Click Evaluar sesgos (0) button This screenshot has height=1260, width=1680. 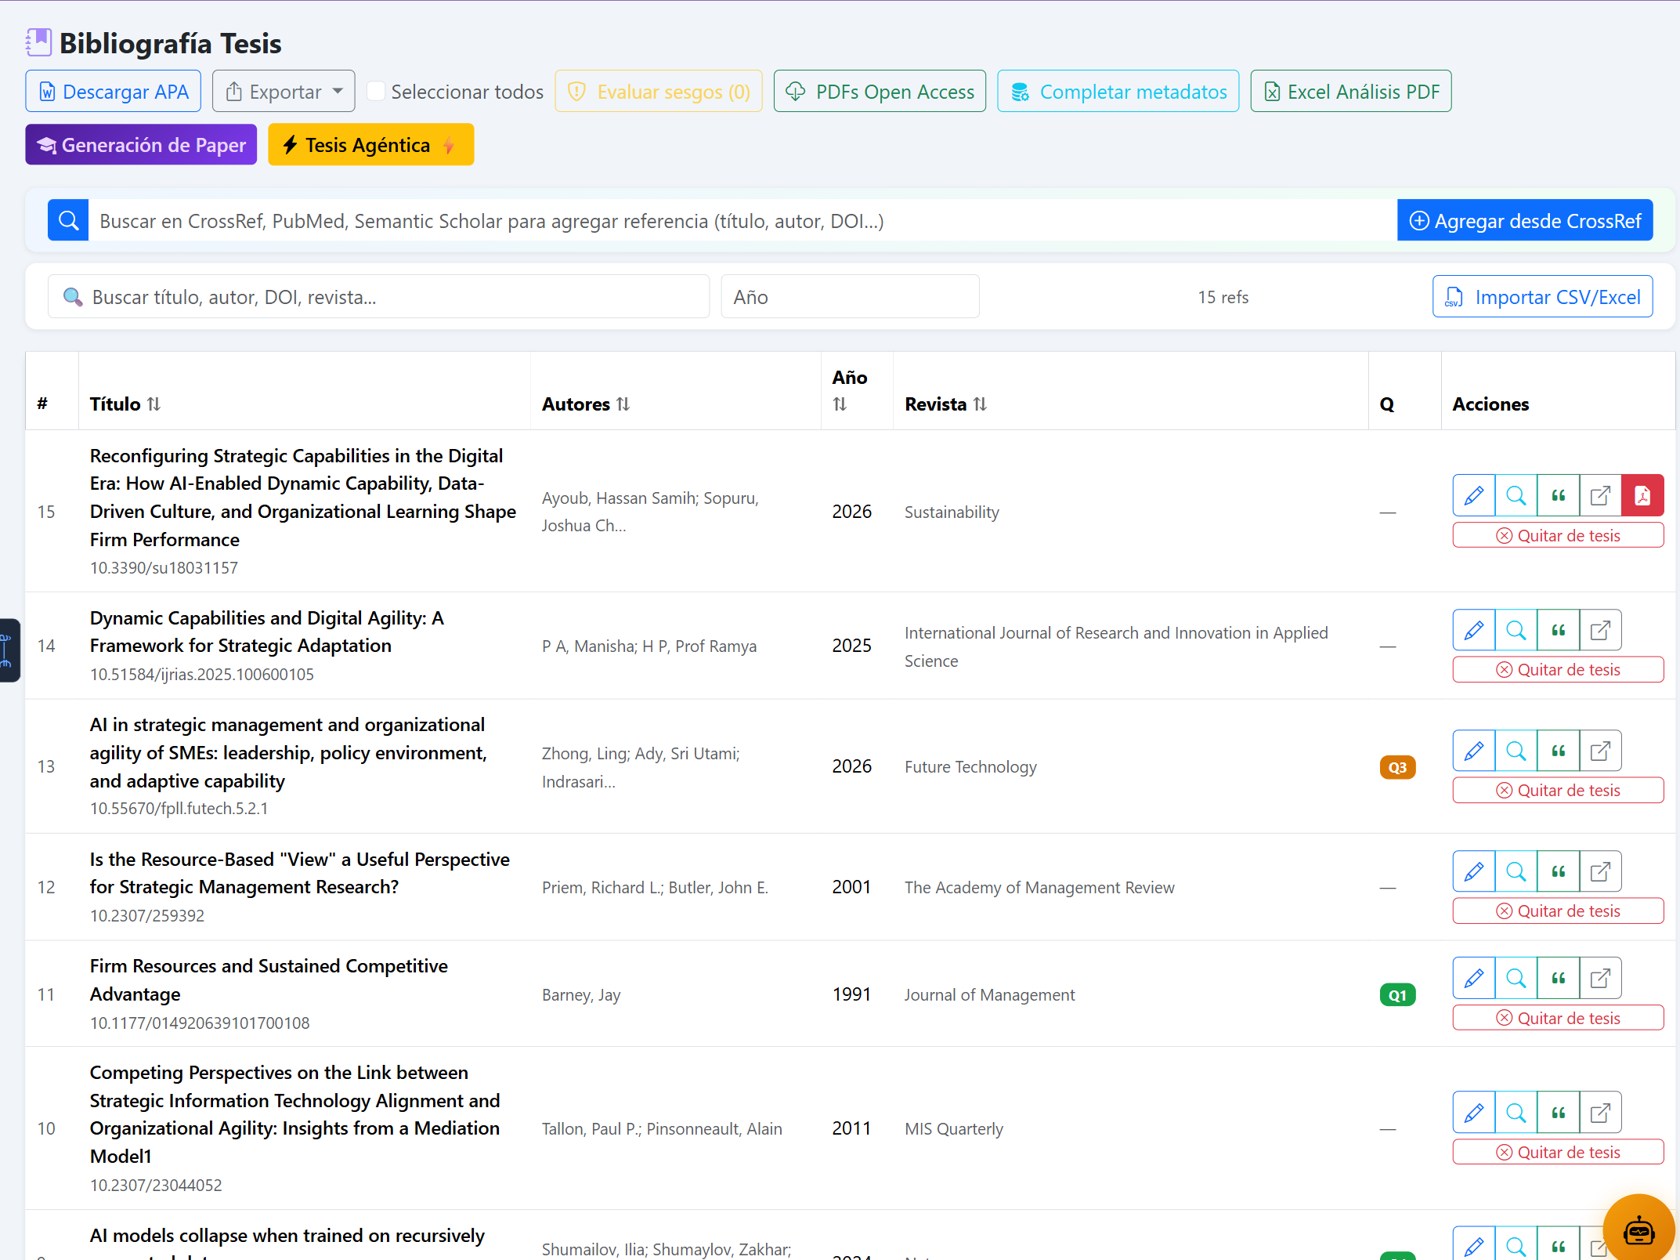tap(659, 91)
